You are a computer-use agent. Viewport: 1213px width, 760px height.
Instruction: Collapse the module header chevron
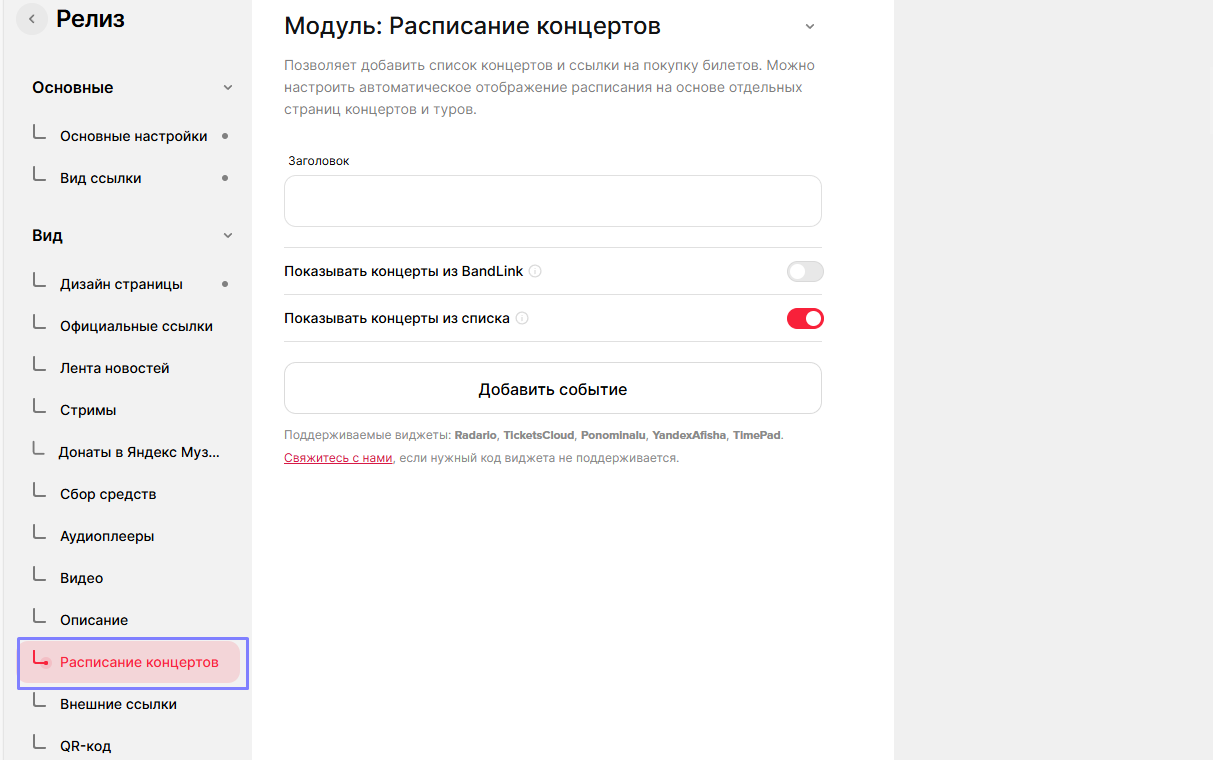[810, 27]
